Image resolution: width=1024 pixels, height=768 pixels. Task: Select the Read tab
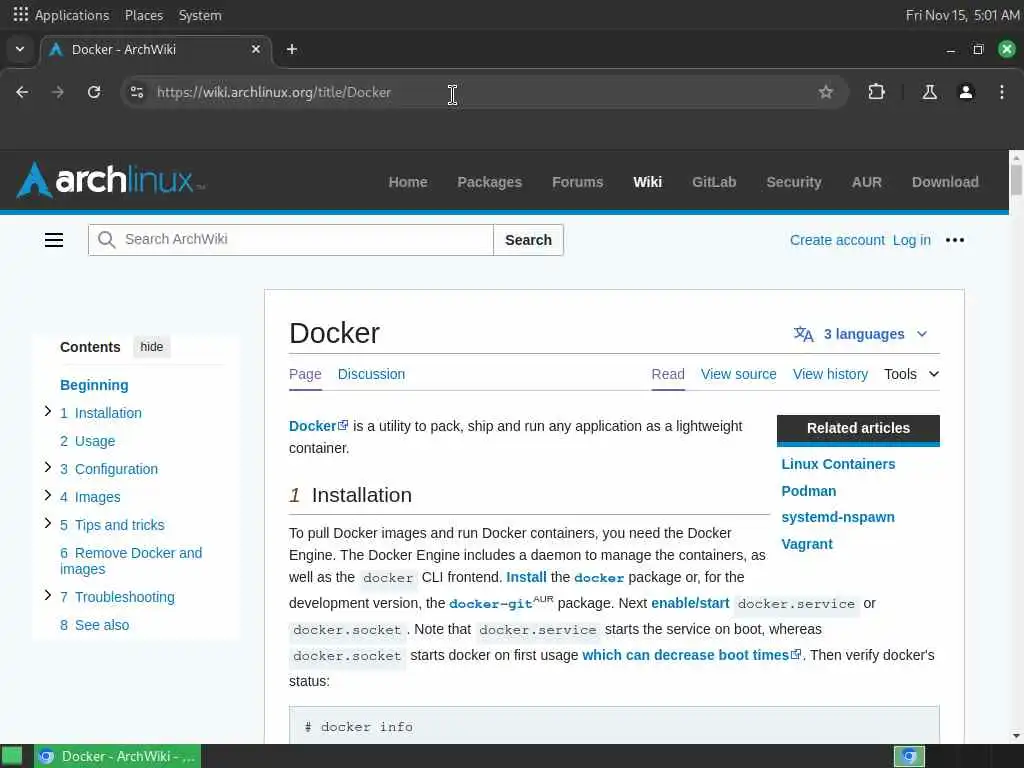668,374
